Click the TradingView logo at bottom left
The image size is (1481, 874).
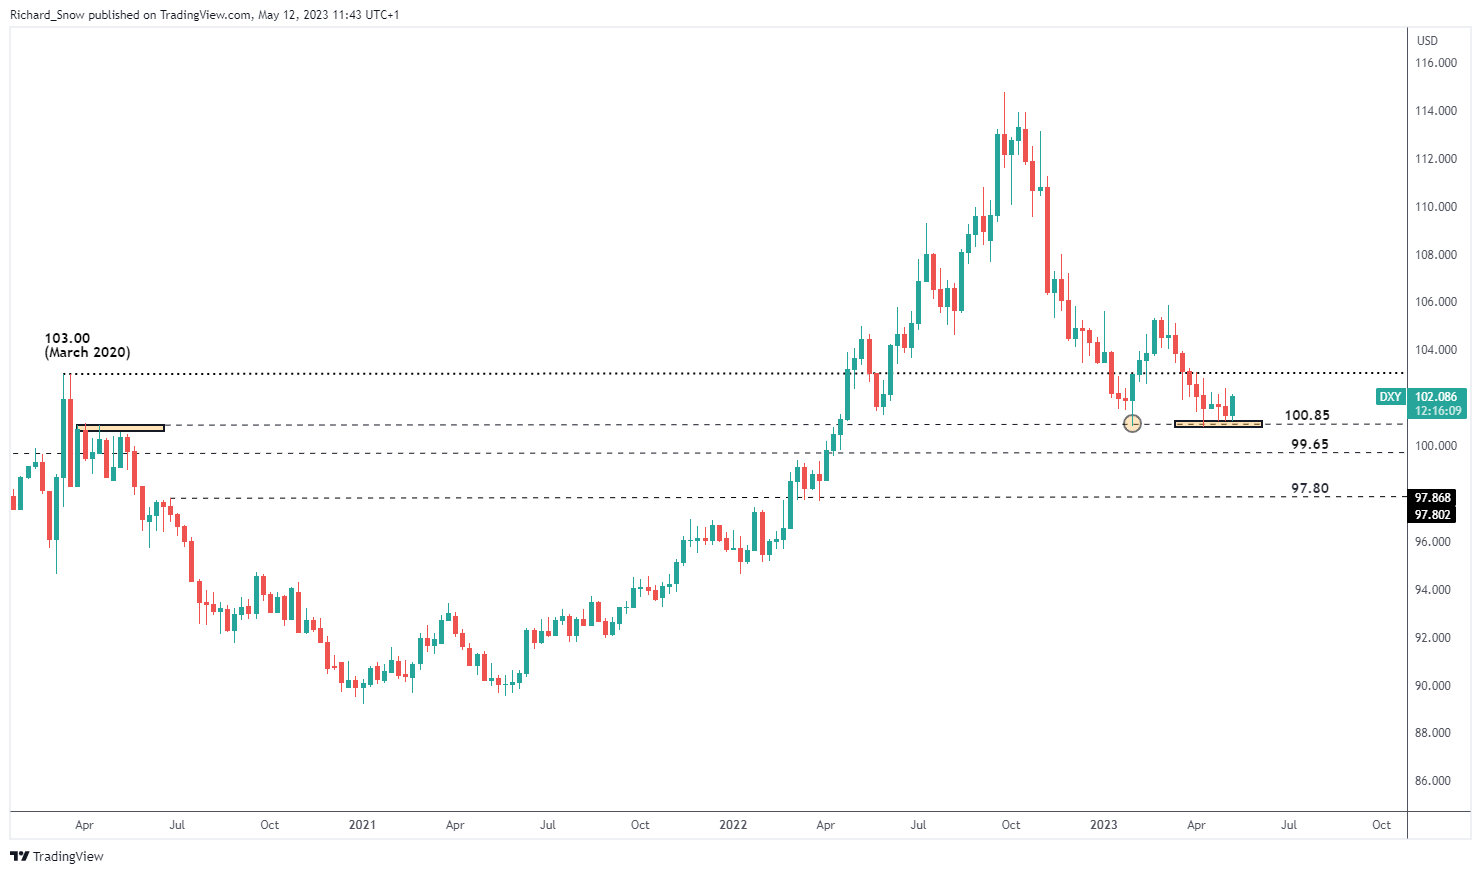point(57,856)
